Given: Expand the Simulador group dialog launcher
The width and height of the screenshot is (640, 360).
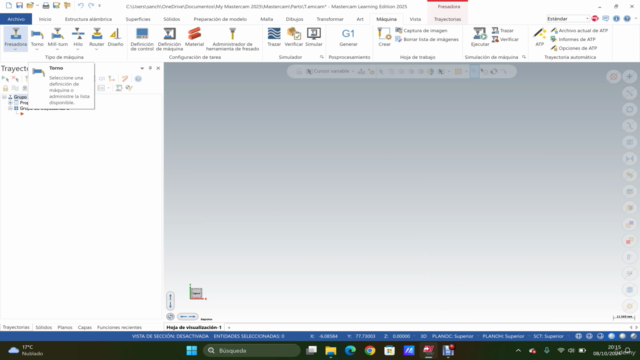Looking at the screenshot, I should 322,57.
